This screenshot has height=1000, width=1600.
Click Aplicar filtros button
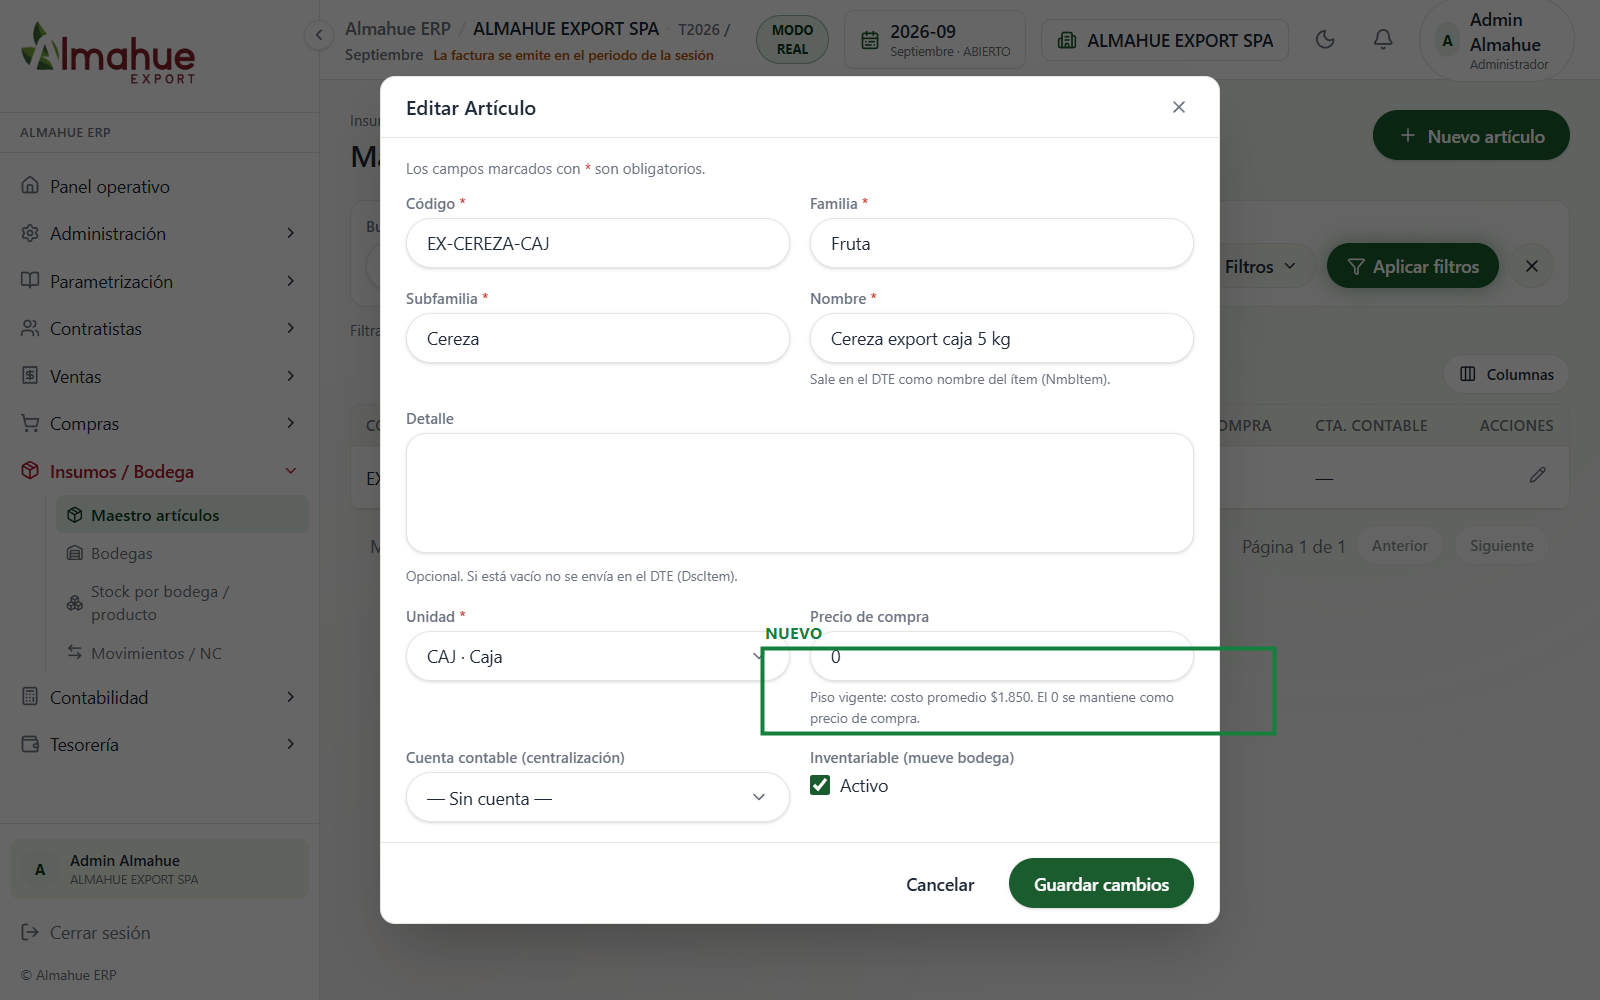coord(1413,266)
